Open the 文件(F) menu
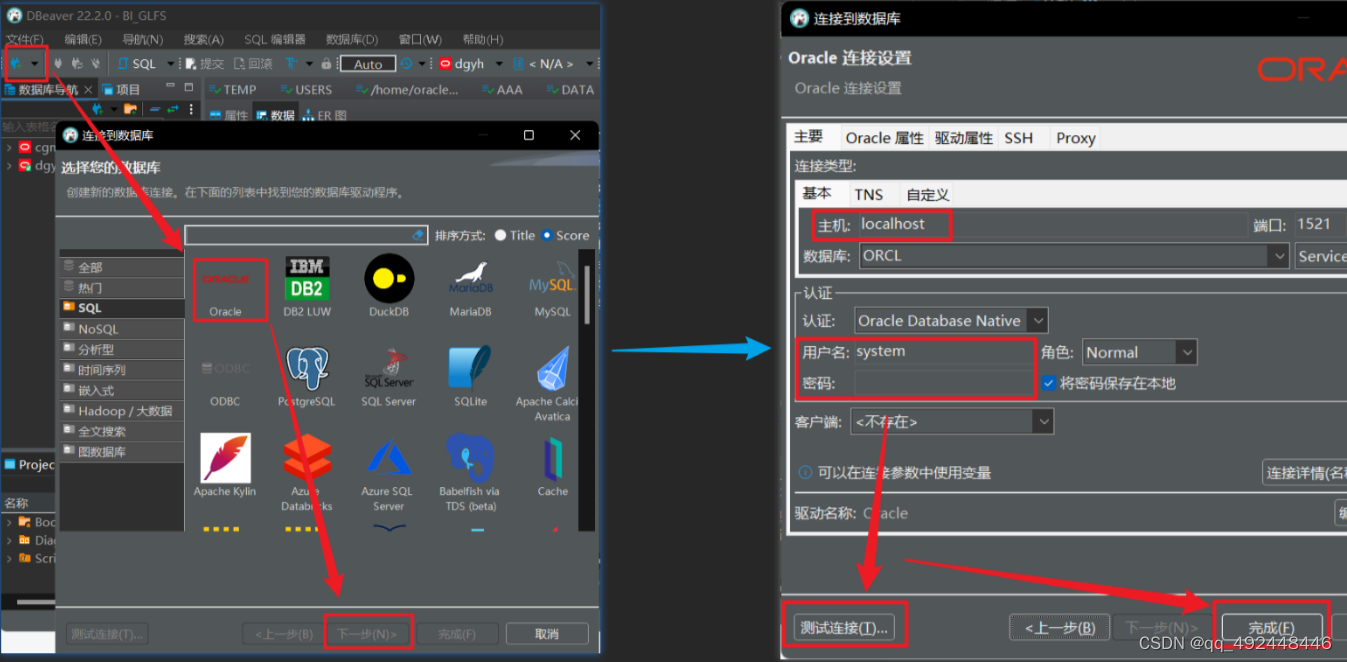 [x=25, y=39]
